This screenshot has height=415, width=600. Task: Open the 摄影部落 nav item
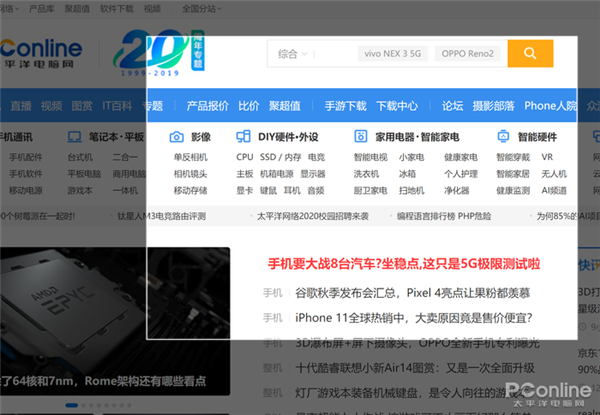tap(493, 106)
